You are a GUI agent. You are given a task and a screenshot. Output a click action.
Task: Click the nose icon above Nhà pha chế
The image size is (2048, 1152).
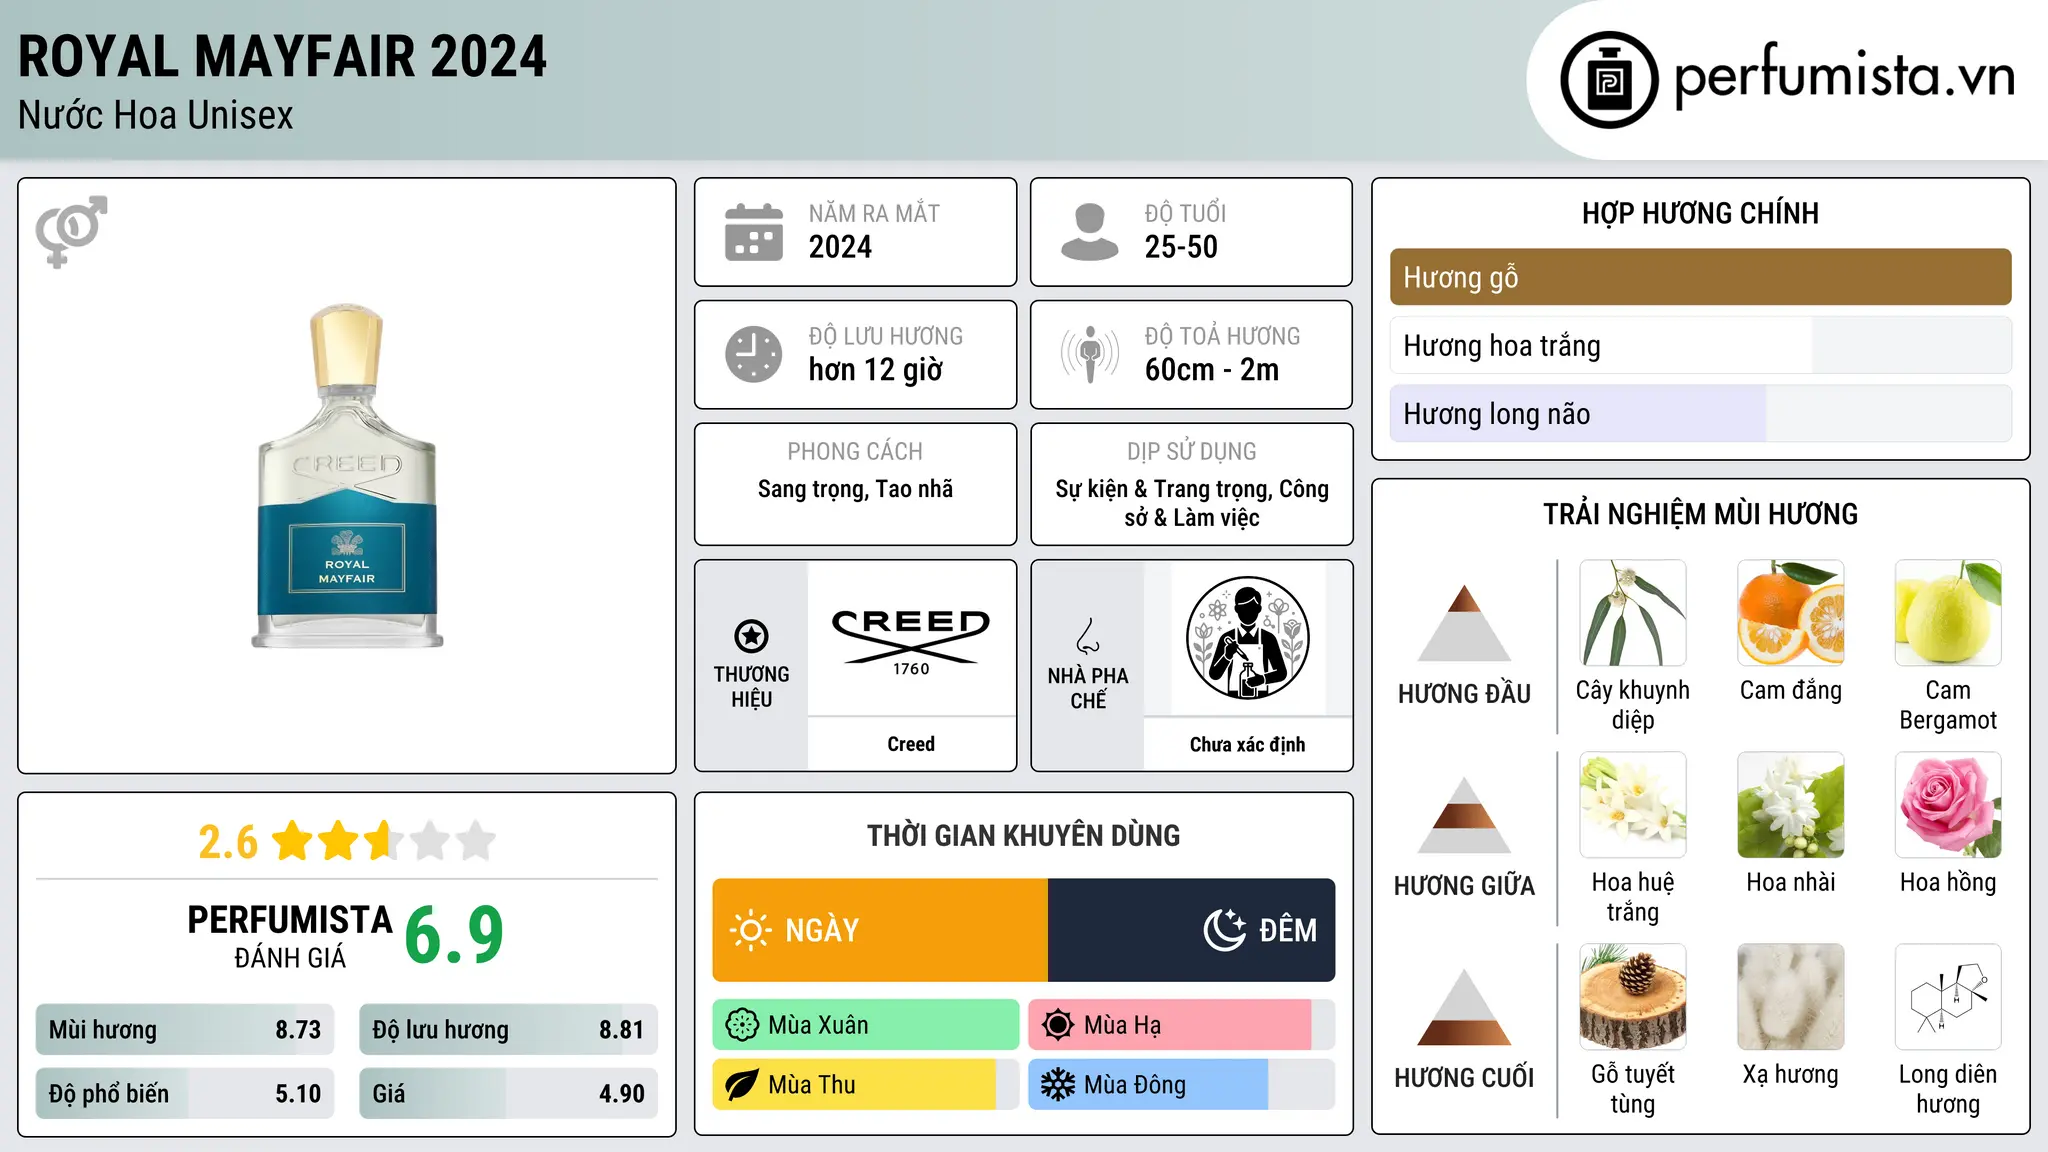click(1088, 636)
